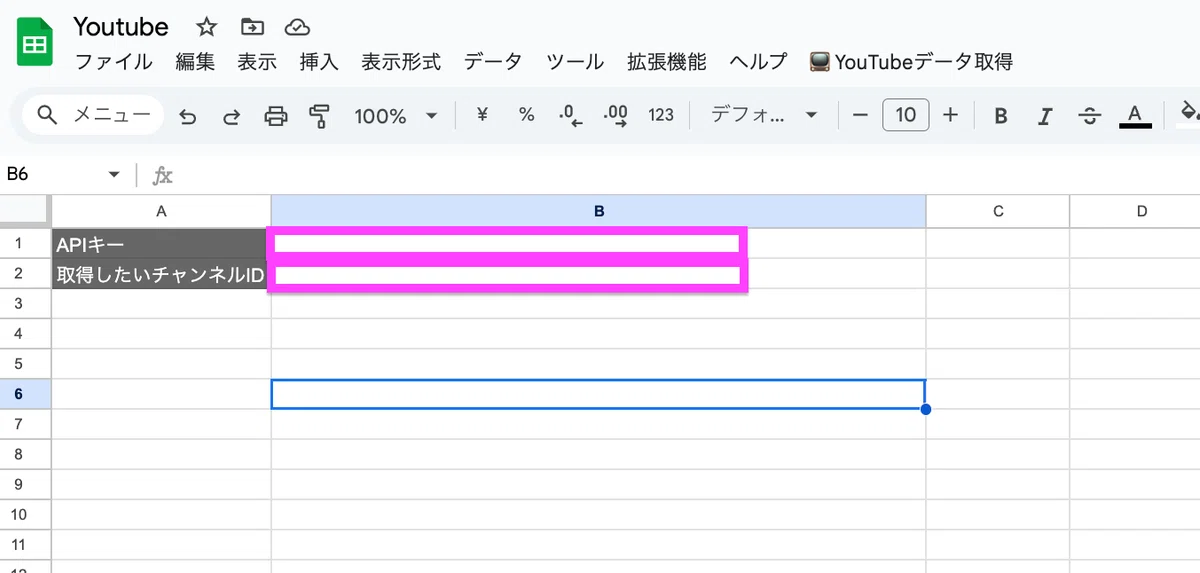
Task: Select row 9 header
Action: [25, 484]
